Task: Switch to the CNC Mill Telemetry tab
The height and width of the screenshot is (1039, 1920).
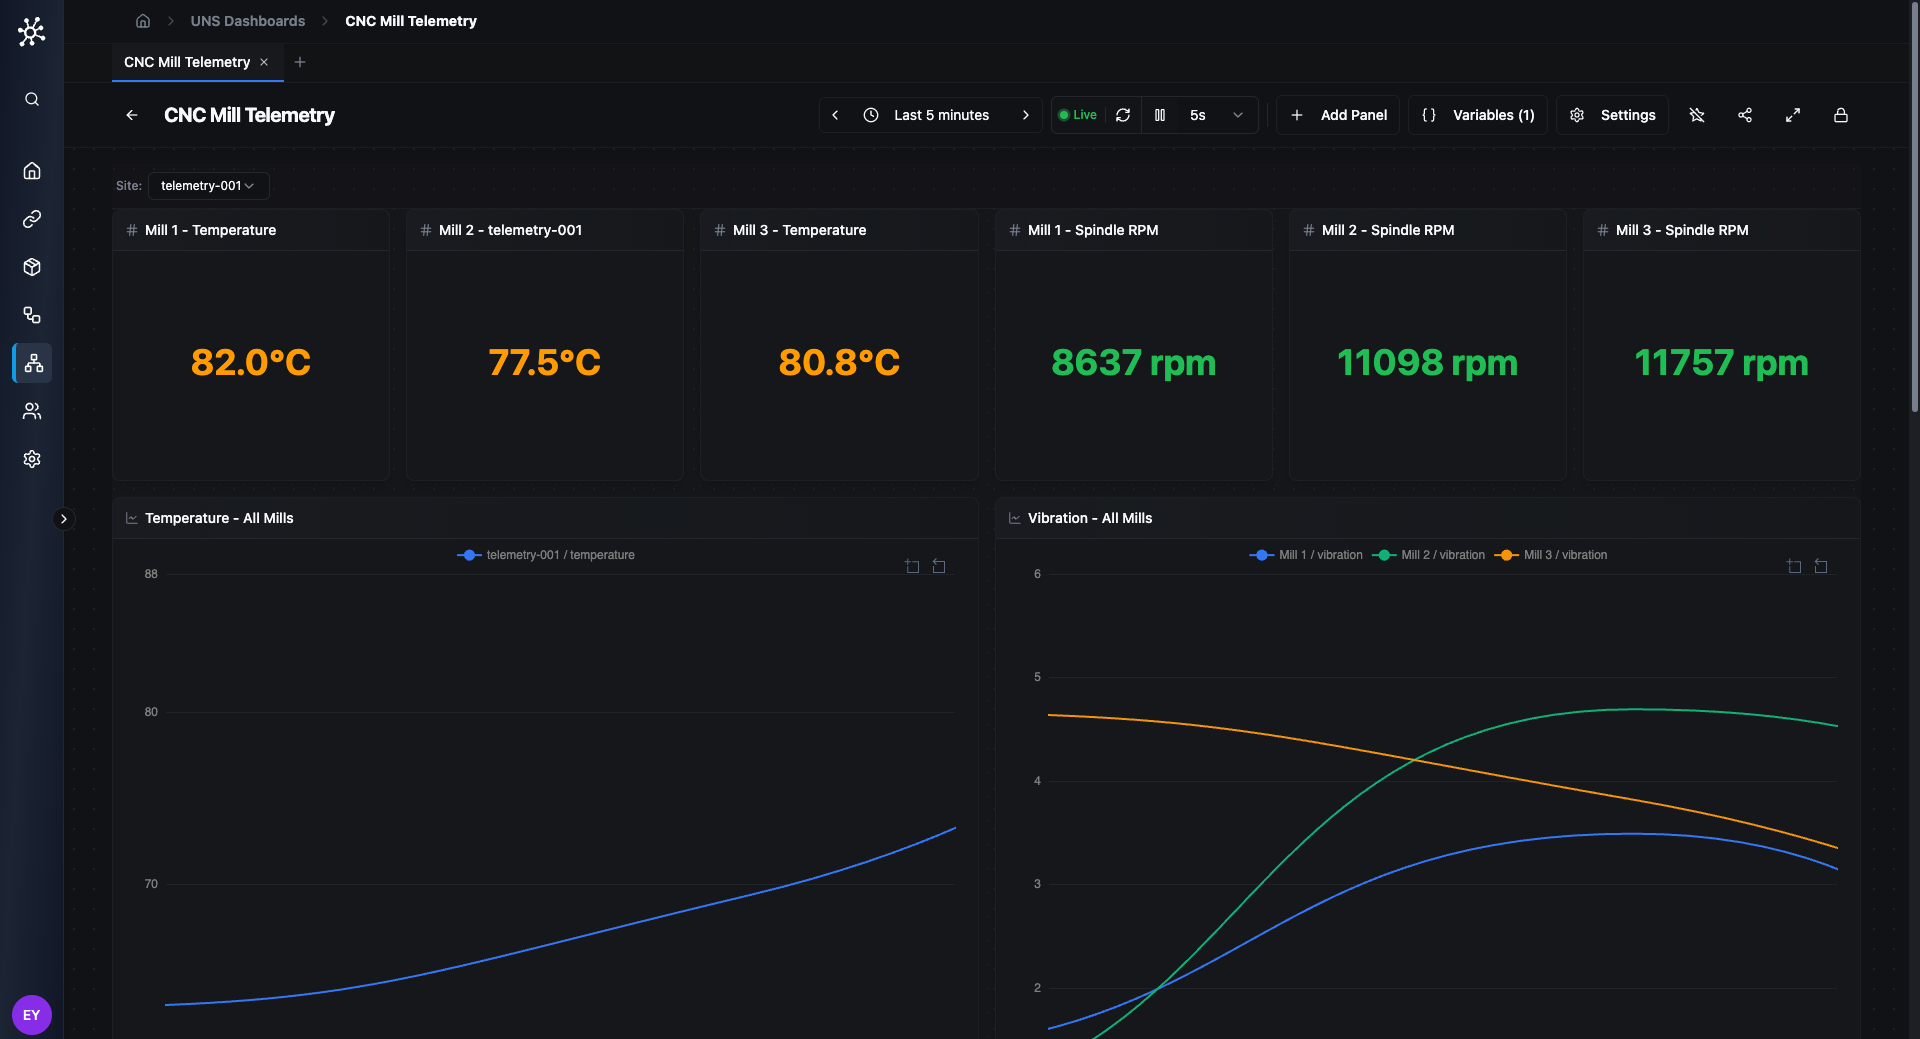Action: (x=186, y=62)
